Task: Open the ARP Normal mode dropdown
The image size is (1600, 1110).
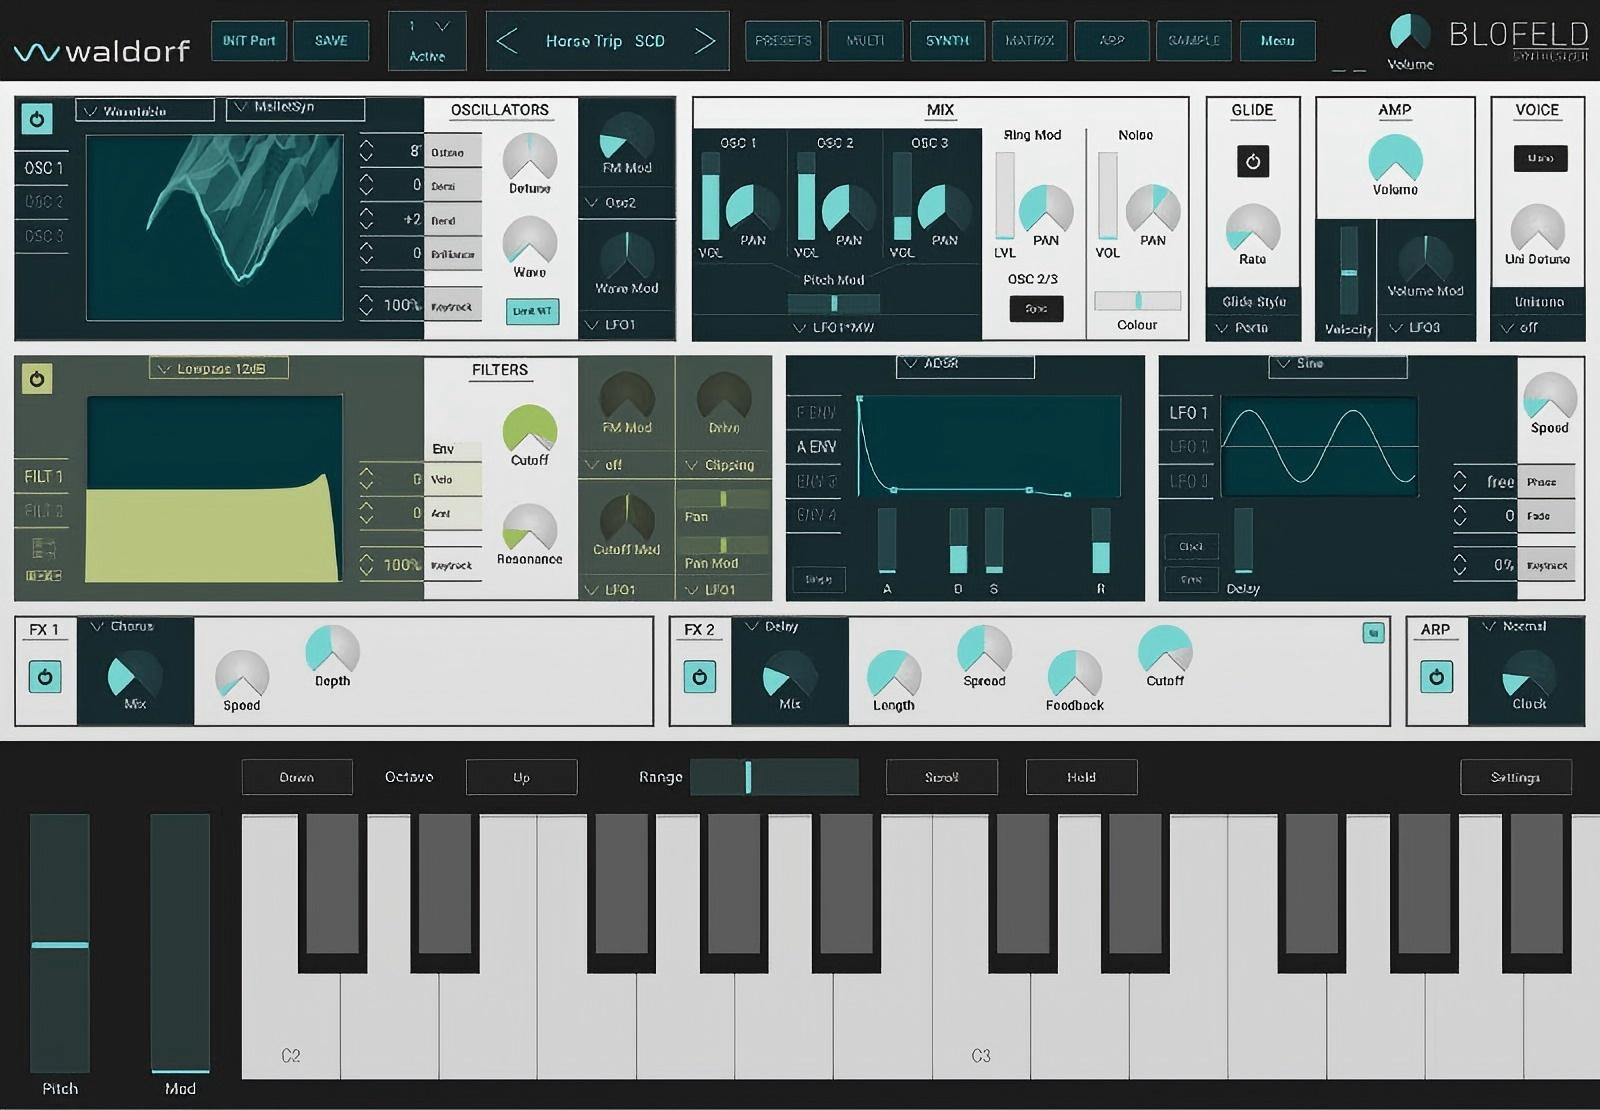Action: coord(1526,627)
